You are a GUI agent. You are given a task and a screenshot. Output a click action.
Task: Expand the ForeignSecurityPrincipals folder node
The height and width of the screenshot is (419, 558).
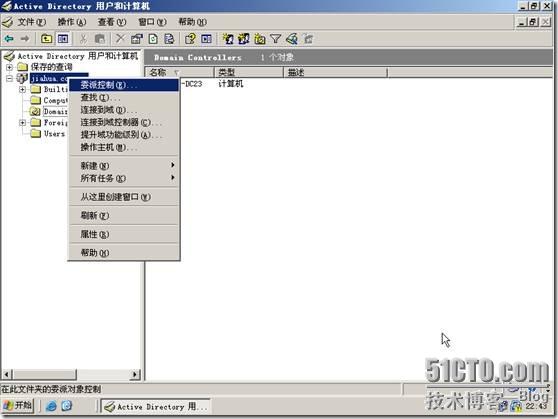tap(22, 123)
